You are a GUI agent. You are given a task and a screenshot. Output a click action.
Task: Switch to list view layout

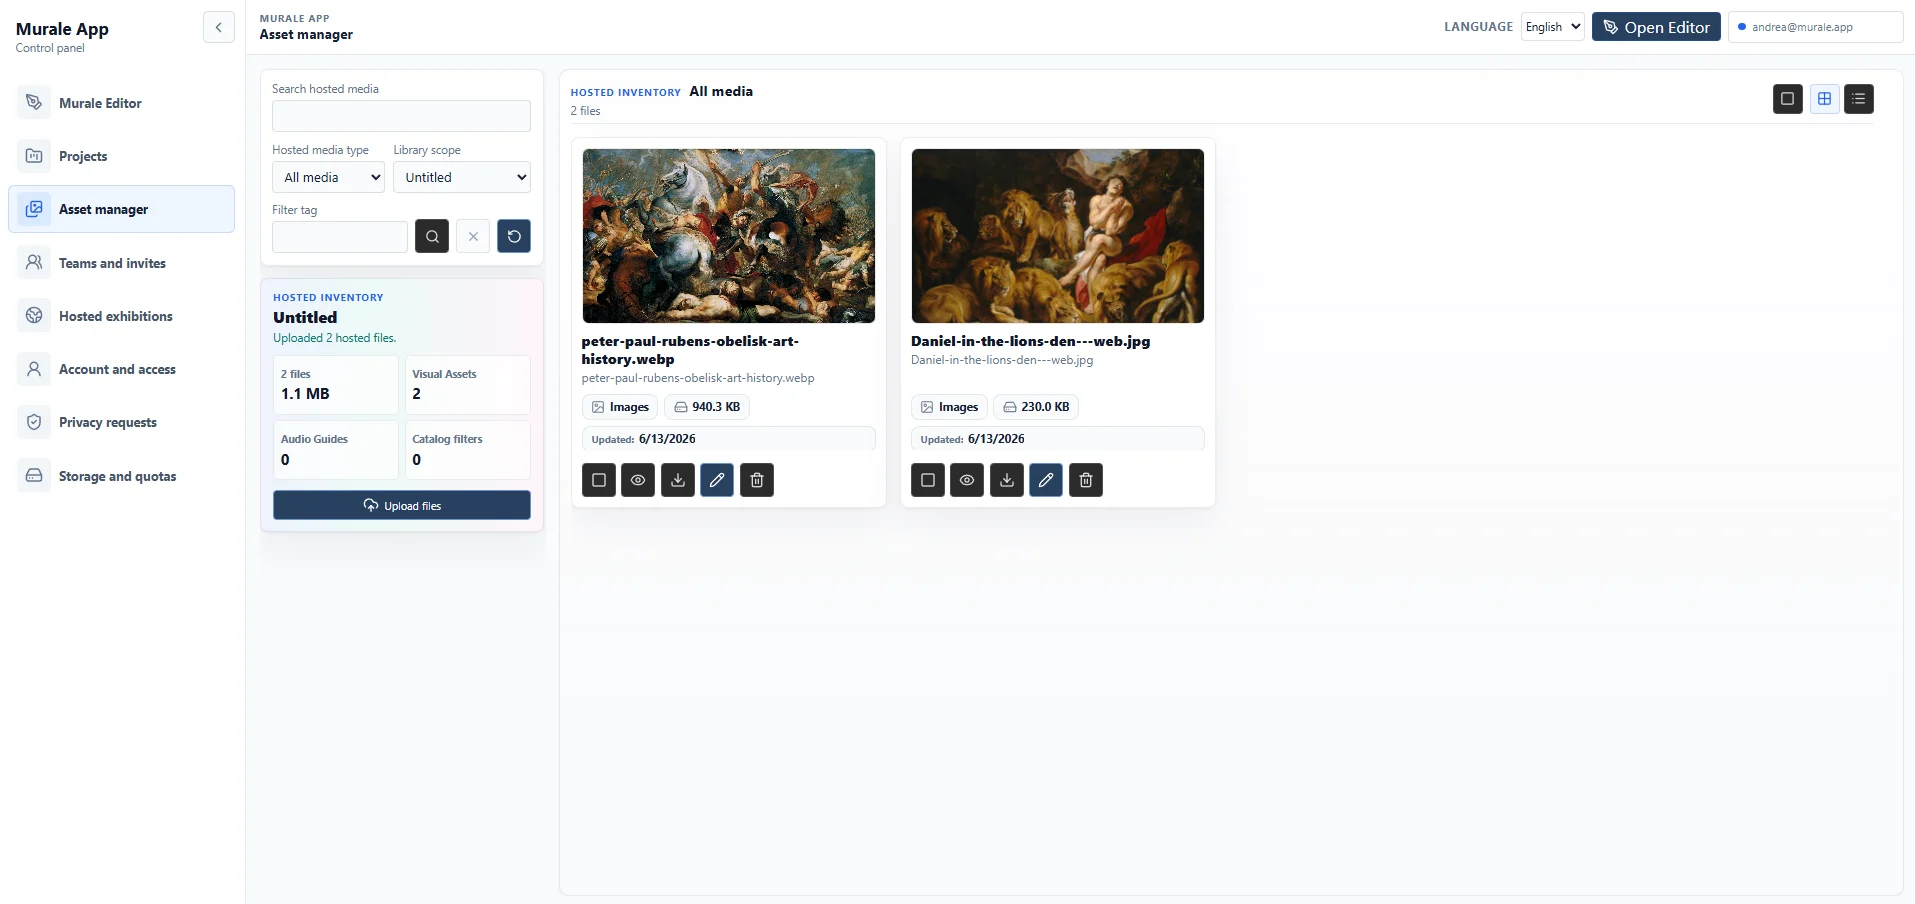pos(1859,99)
